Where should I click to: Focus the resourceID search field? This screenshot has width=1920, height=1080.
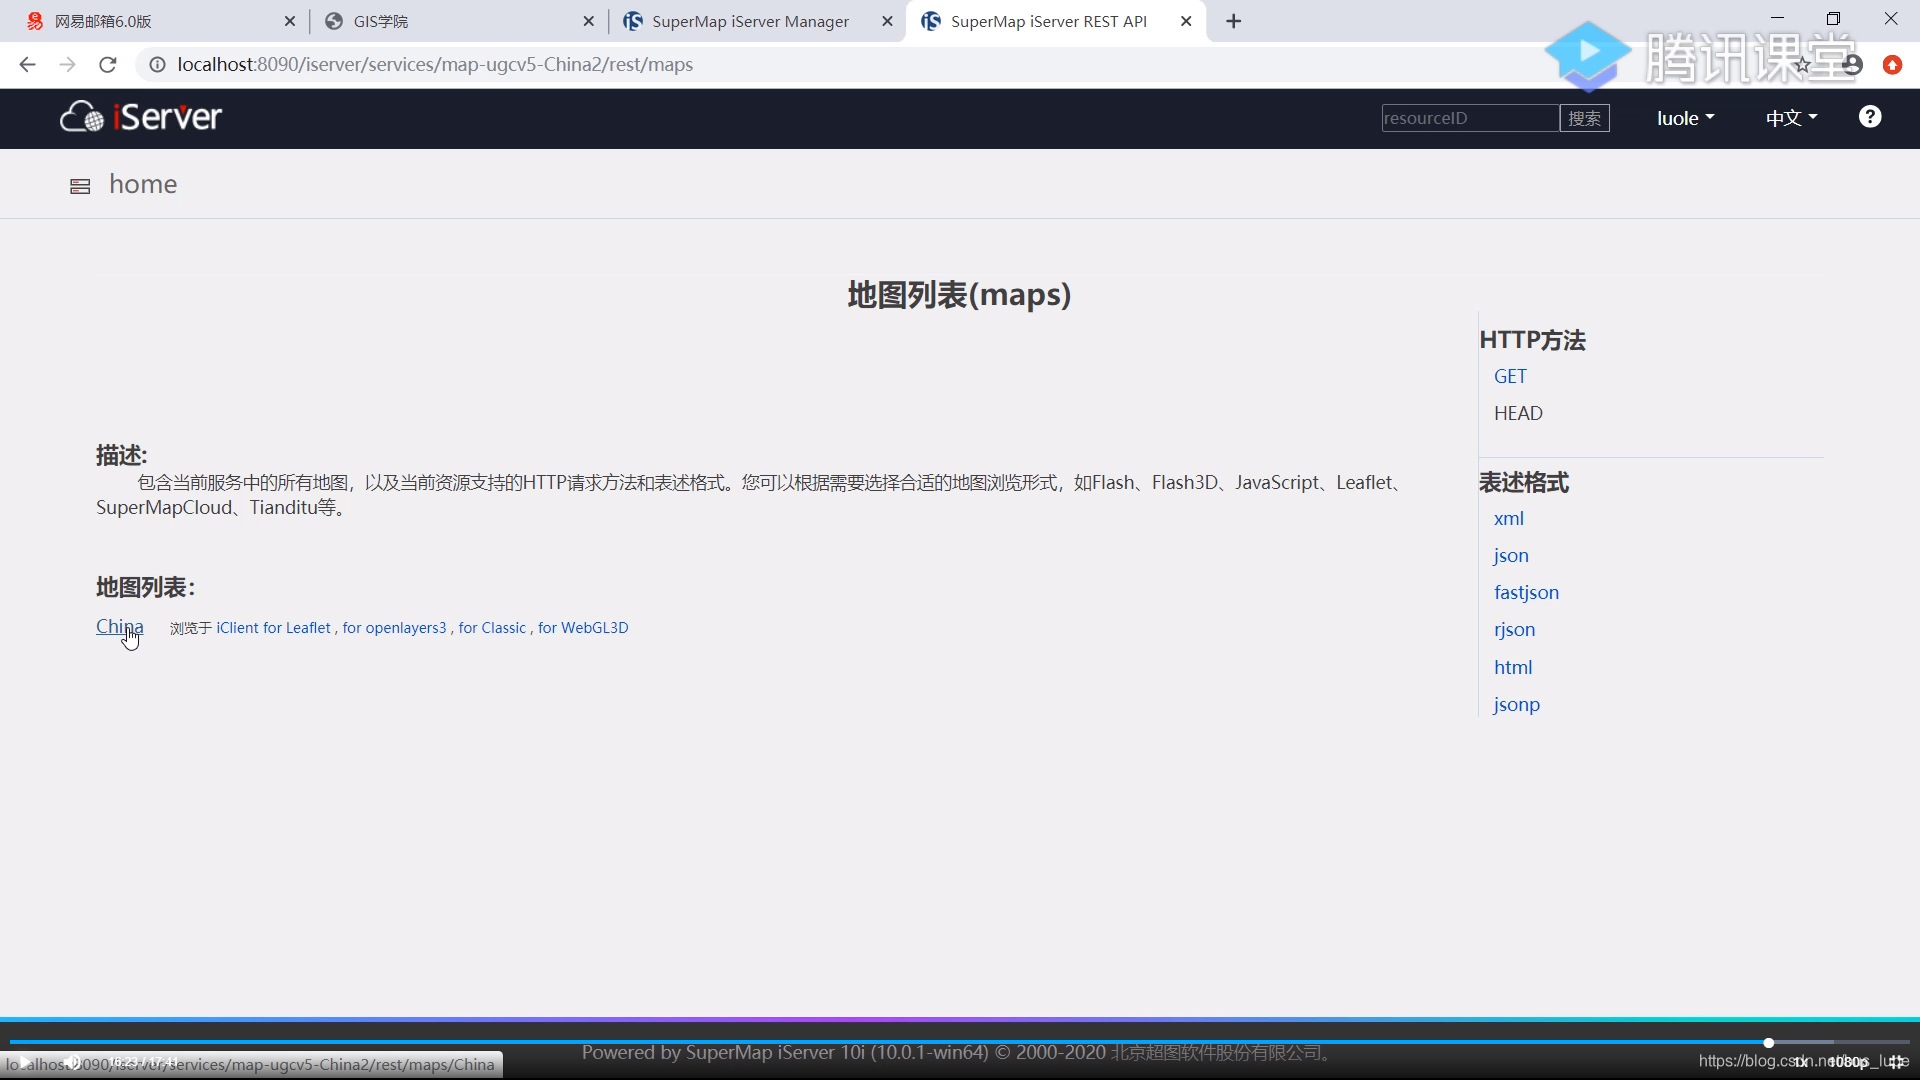tap(1470, 118)
